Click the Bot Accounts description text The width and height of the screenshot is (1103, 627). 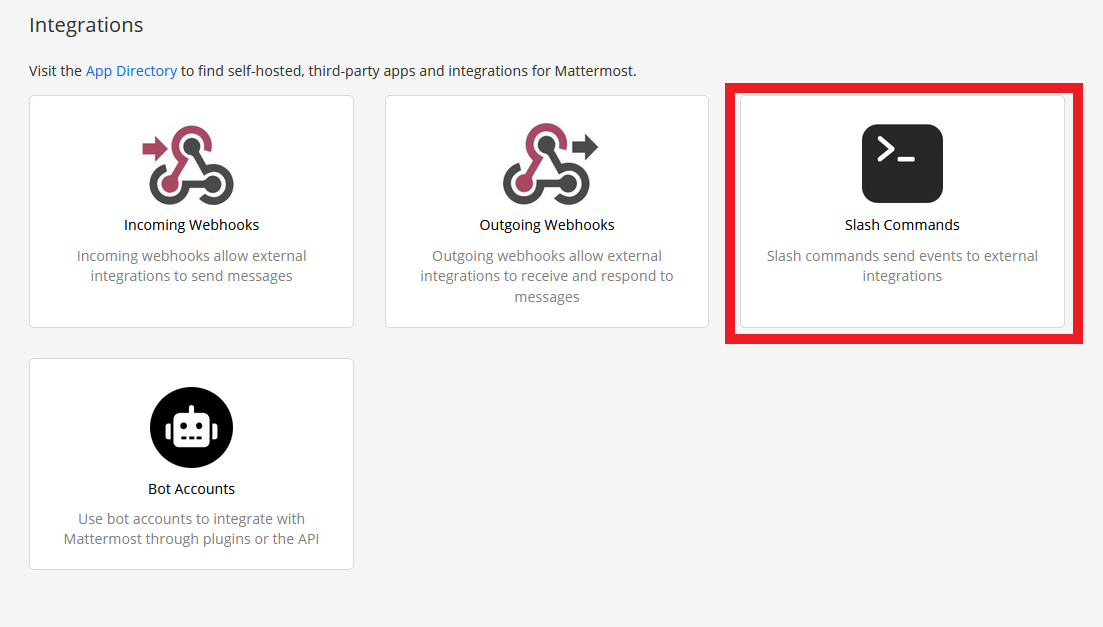(191, 528)
